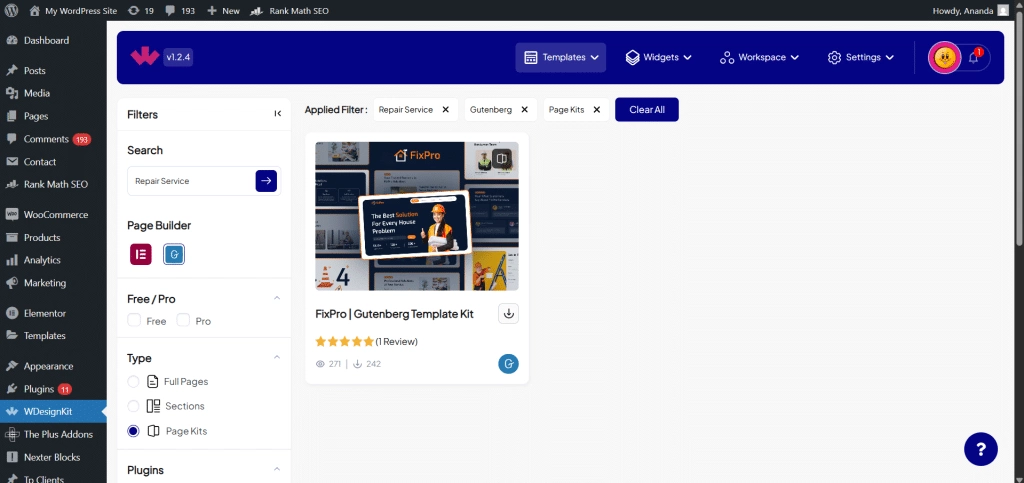Check the Pro checkbox

click(x=183, y=320)
